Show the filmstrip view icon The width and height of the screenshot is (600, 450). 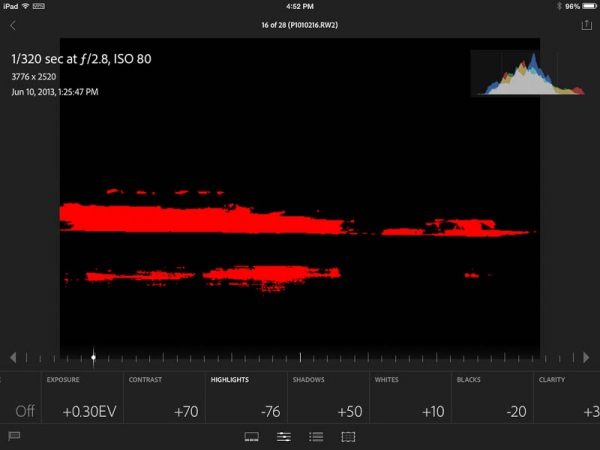[x=252, y=437]
